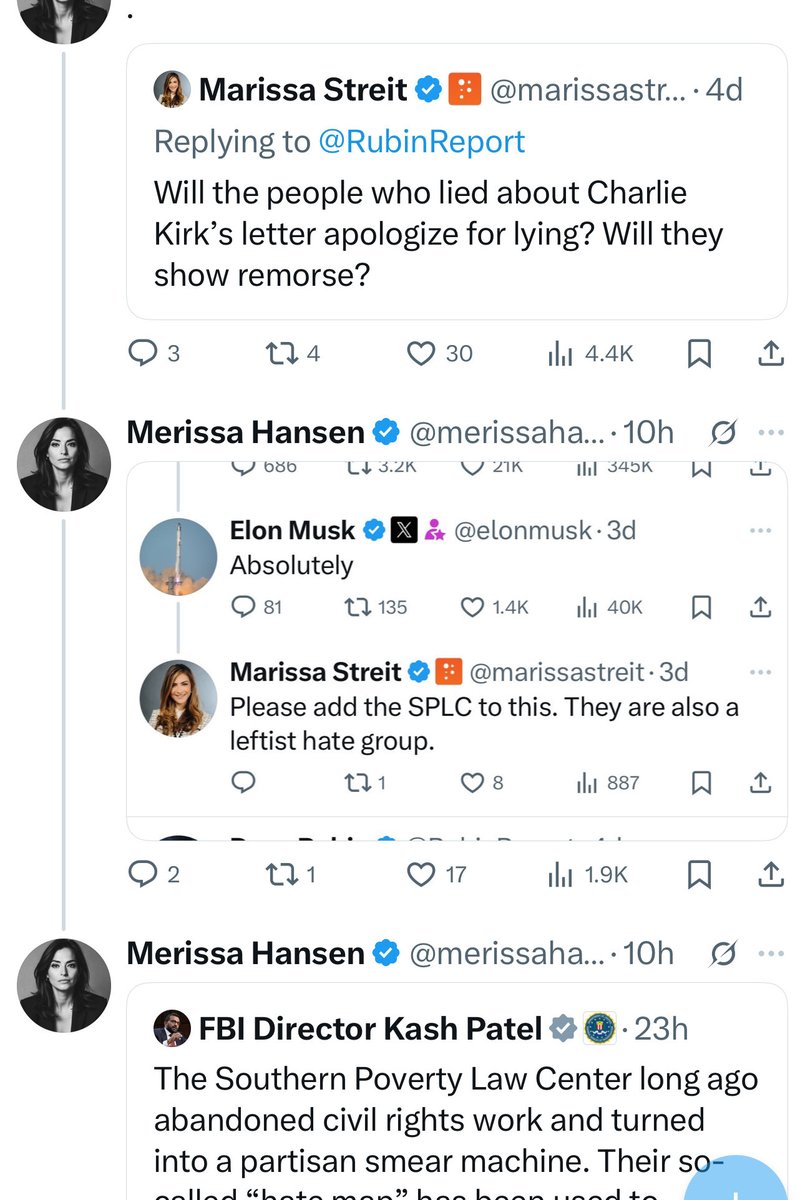This screenshot has width=805, height=1200.
Task: Like Elon Musk's "Absolutely" reply
Action: tap(472, 607)
